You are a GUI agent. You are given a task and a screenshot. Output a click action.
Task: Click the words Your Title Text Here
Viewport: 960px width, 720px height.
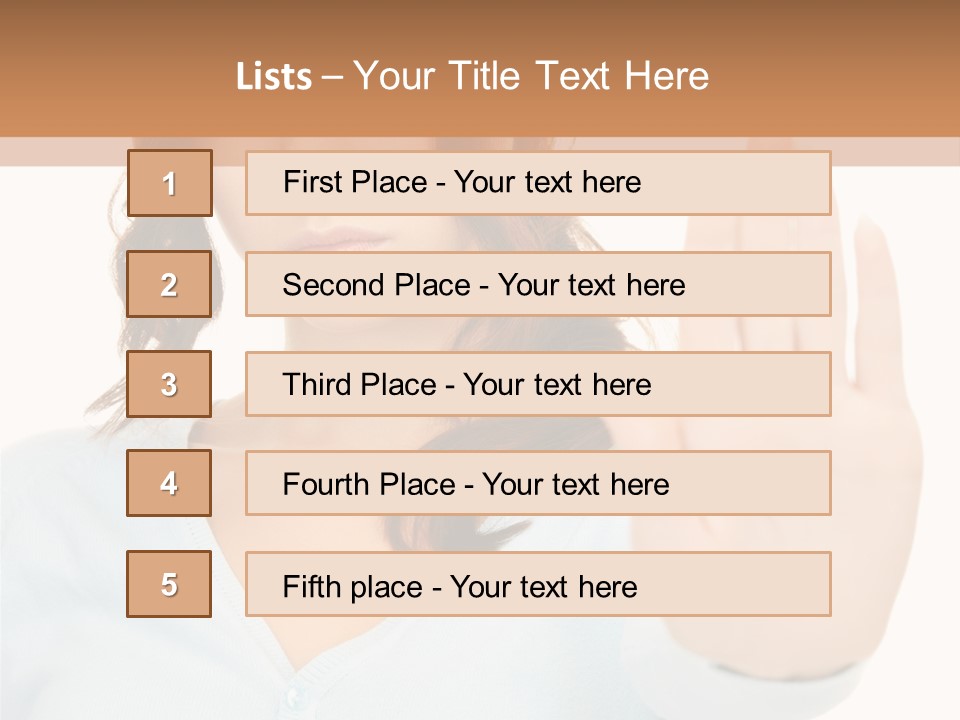[531, 76]
